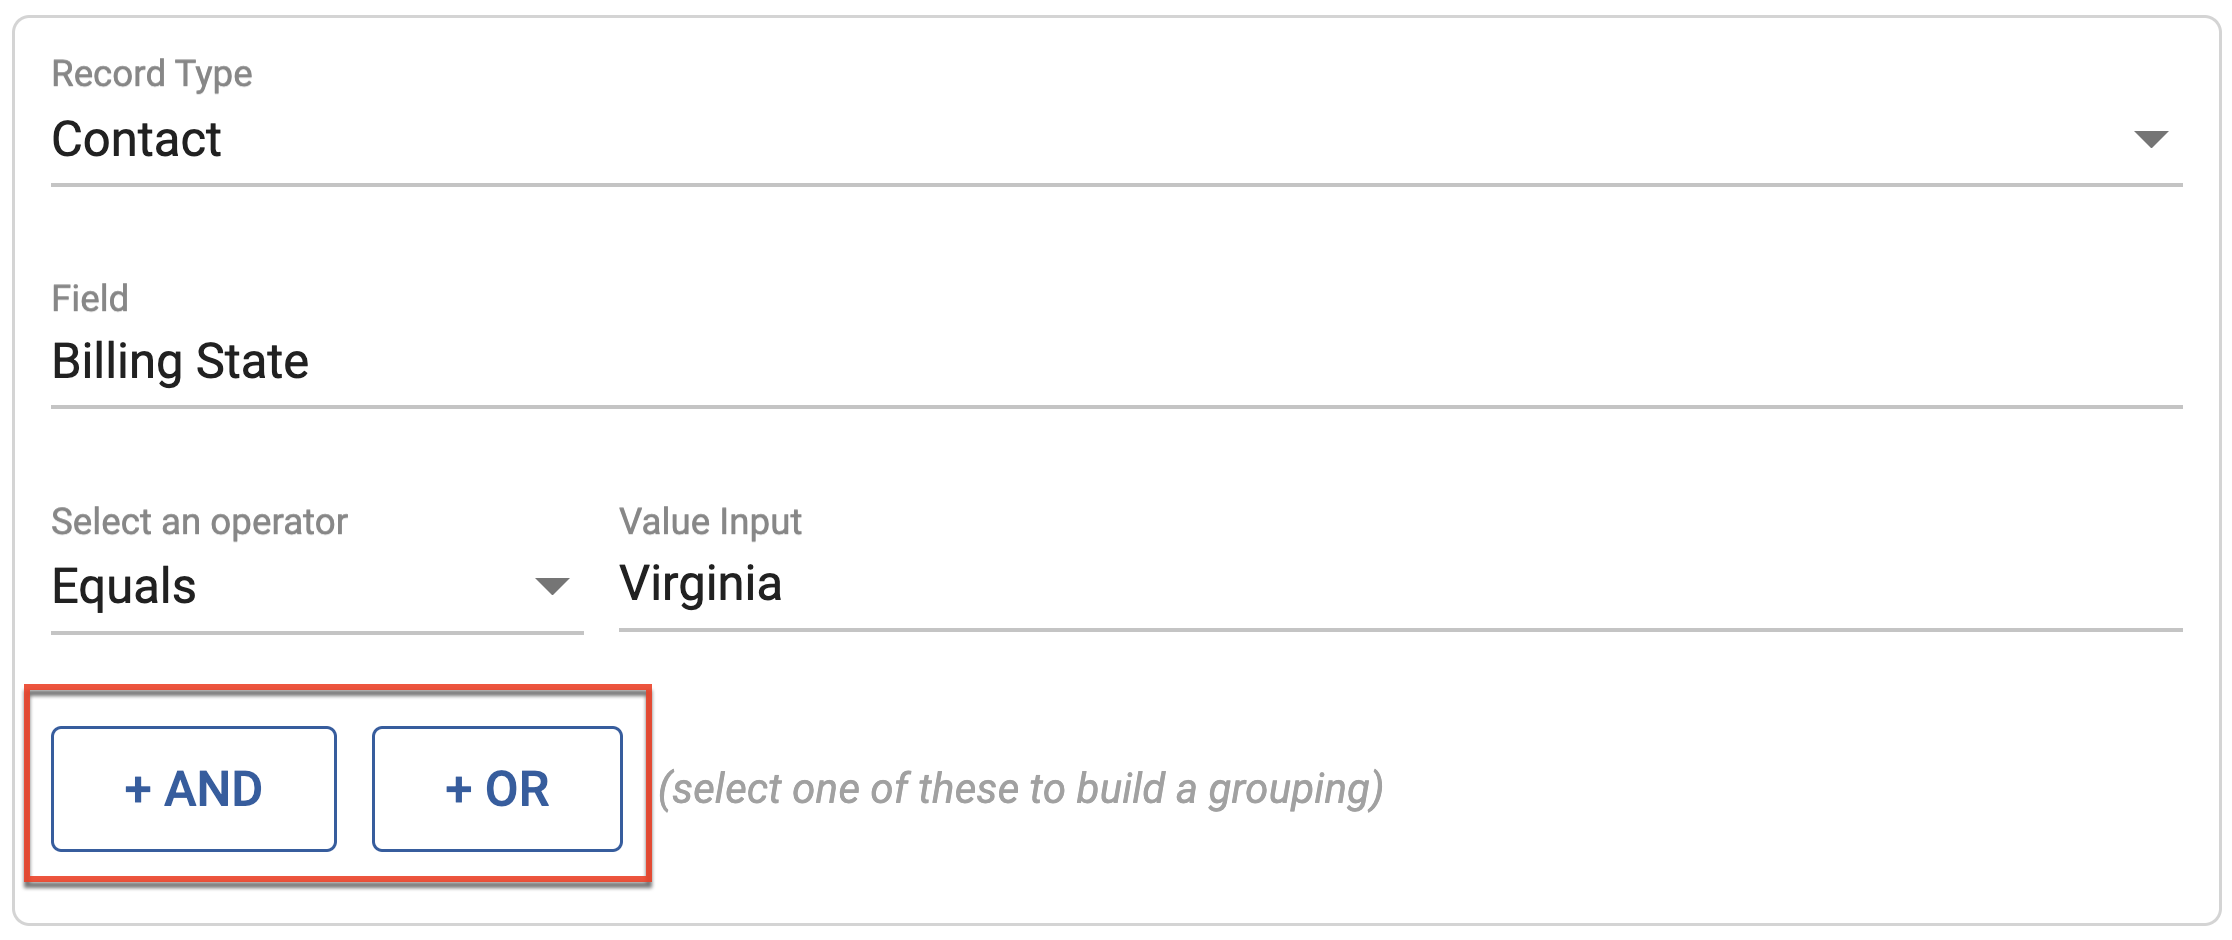Click the Record Type dropdown arrow

[2150, 139]
